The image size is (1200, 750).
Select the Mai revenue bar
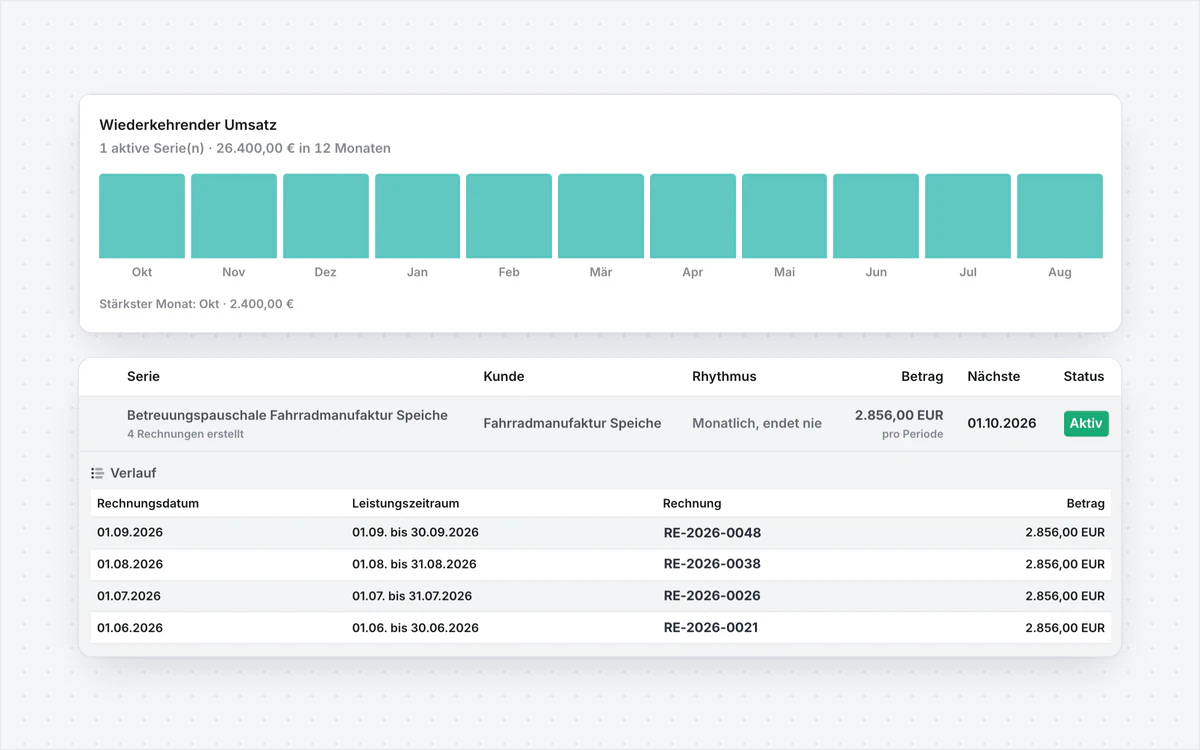pos(784,216)
